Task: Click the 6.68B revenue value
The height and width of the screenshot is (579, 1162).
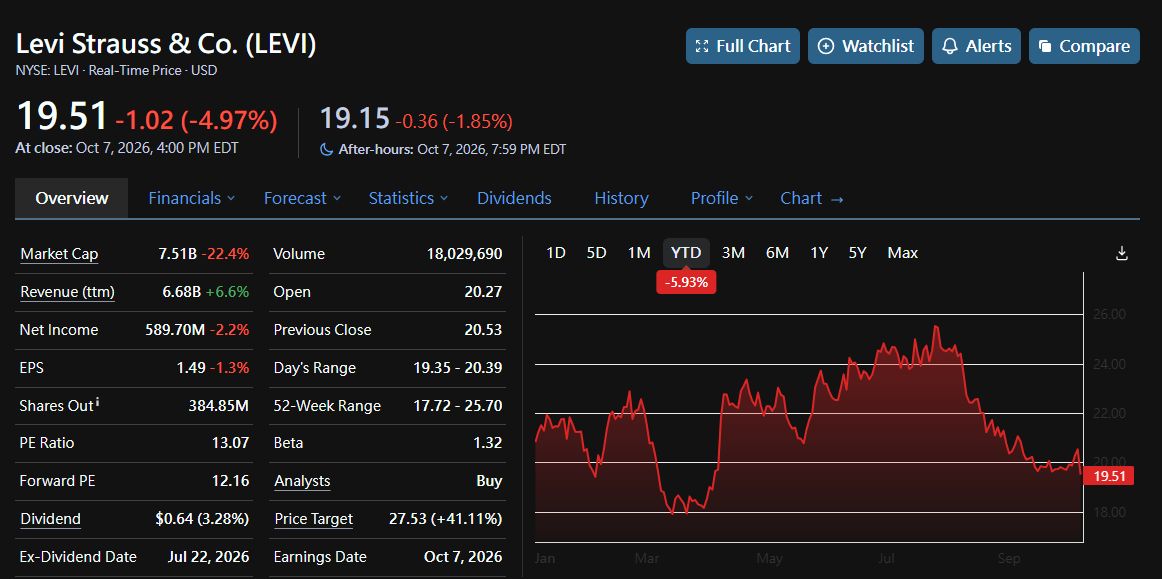Action: tap(182, 291)
